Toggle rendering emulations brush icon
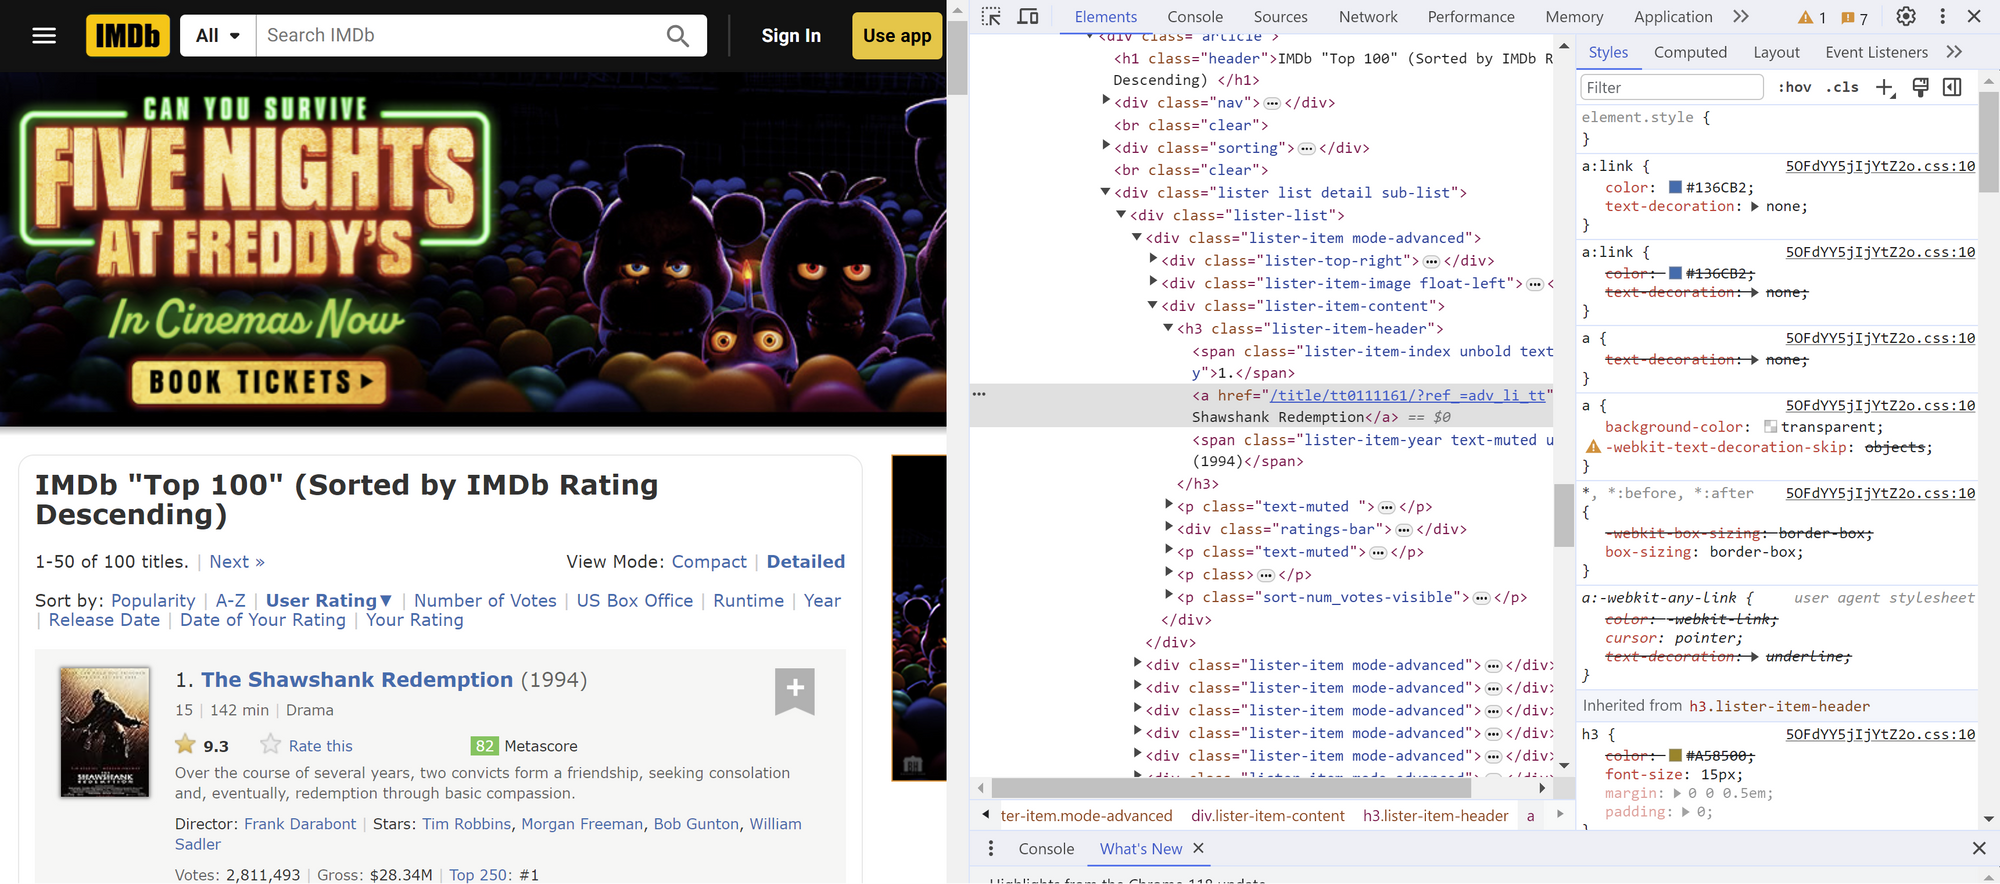2000x884 pixels. [x=1920, y=88]
